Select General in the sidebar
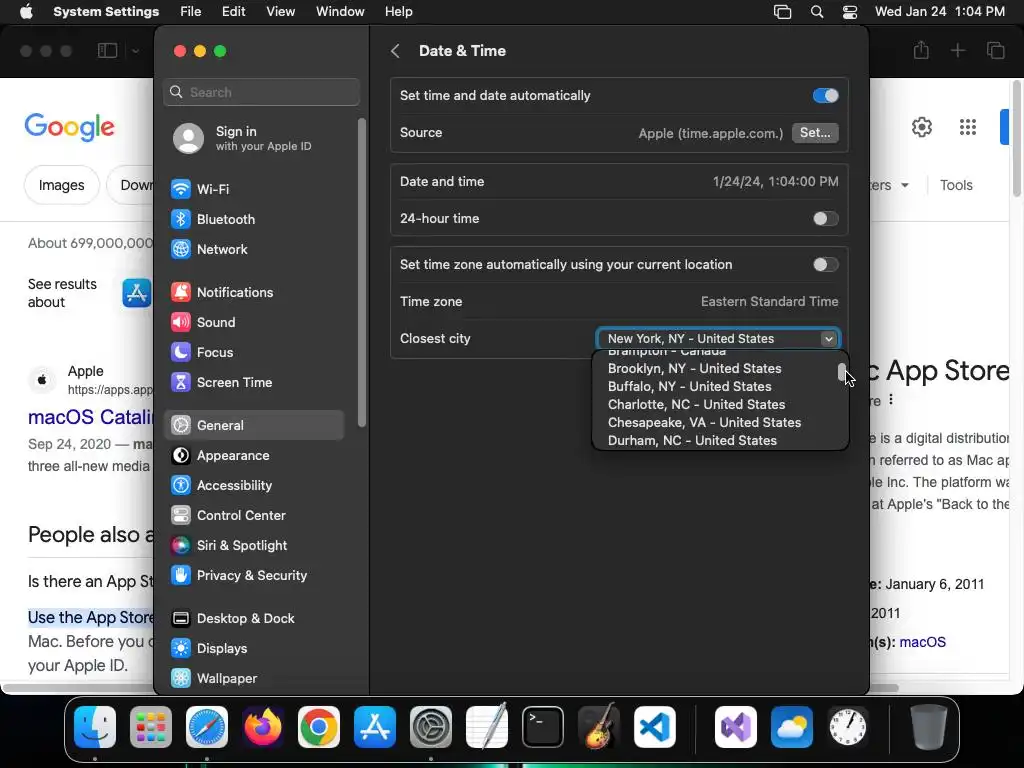Viewport: 1024px width, 768px height. point(254,425)
